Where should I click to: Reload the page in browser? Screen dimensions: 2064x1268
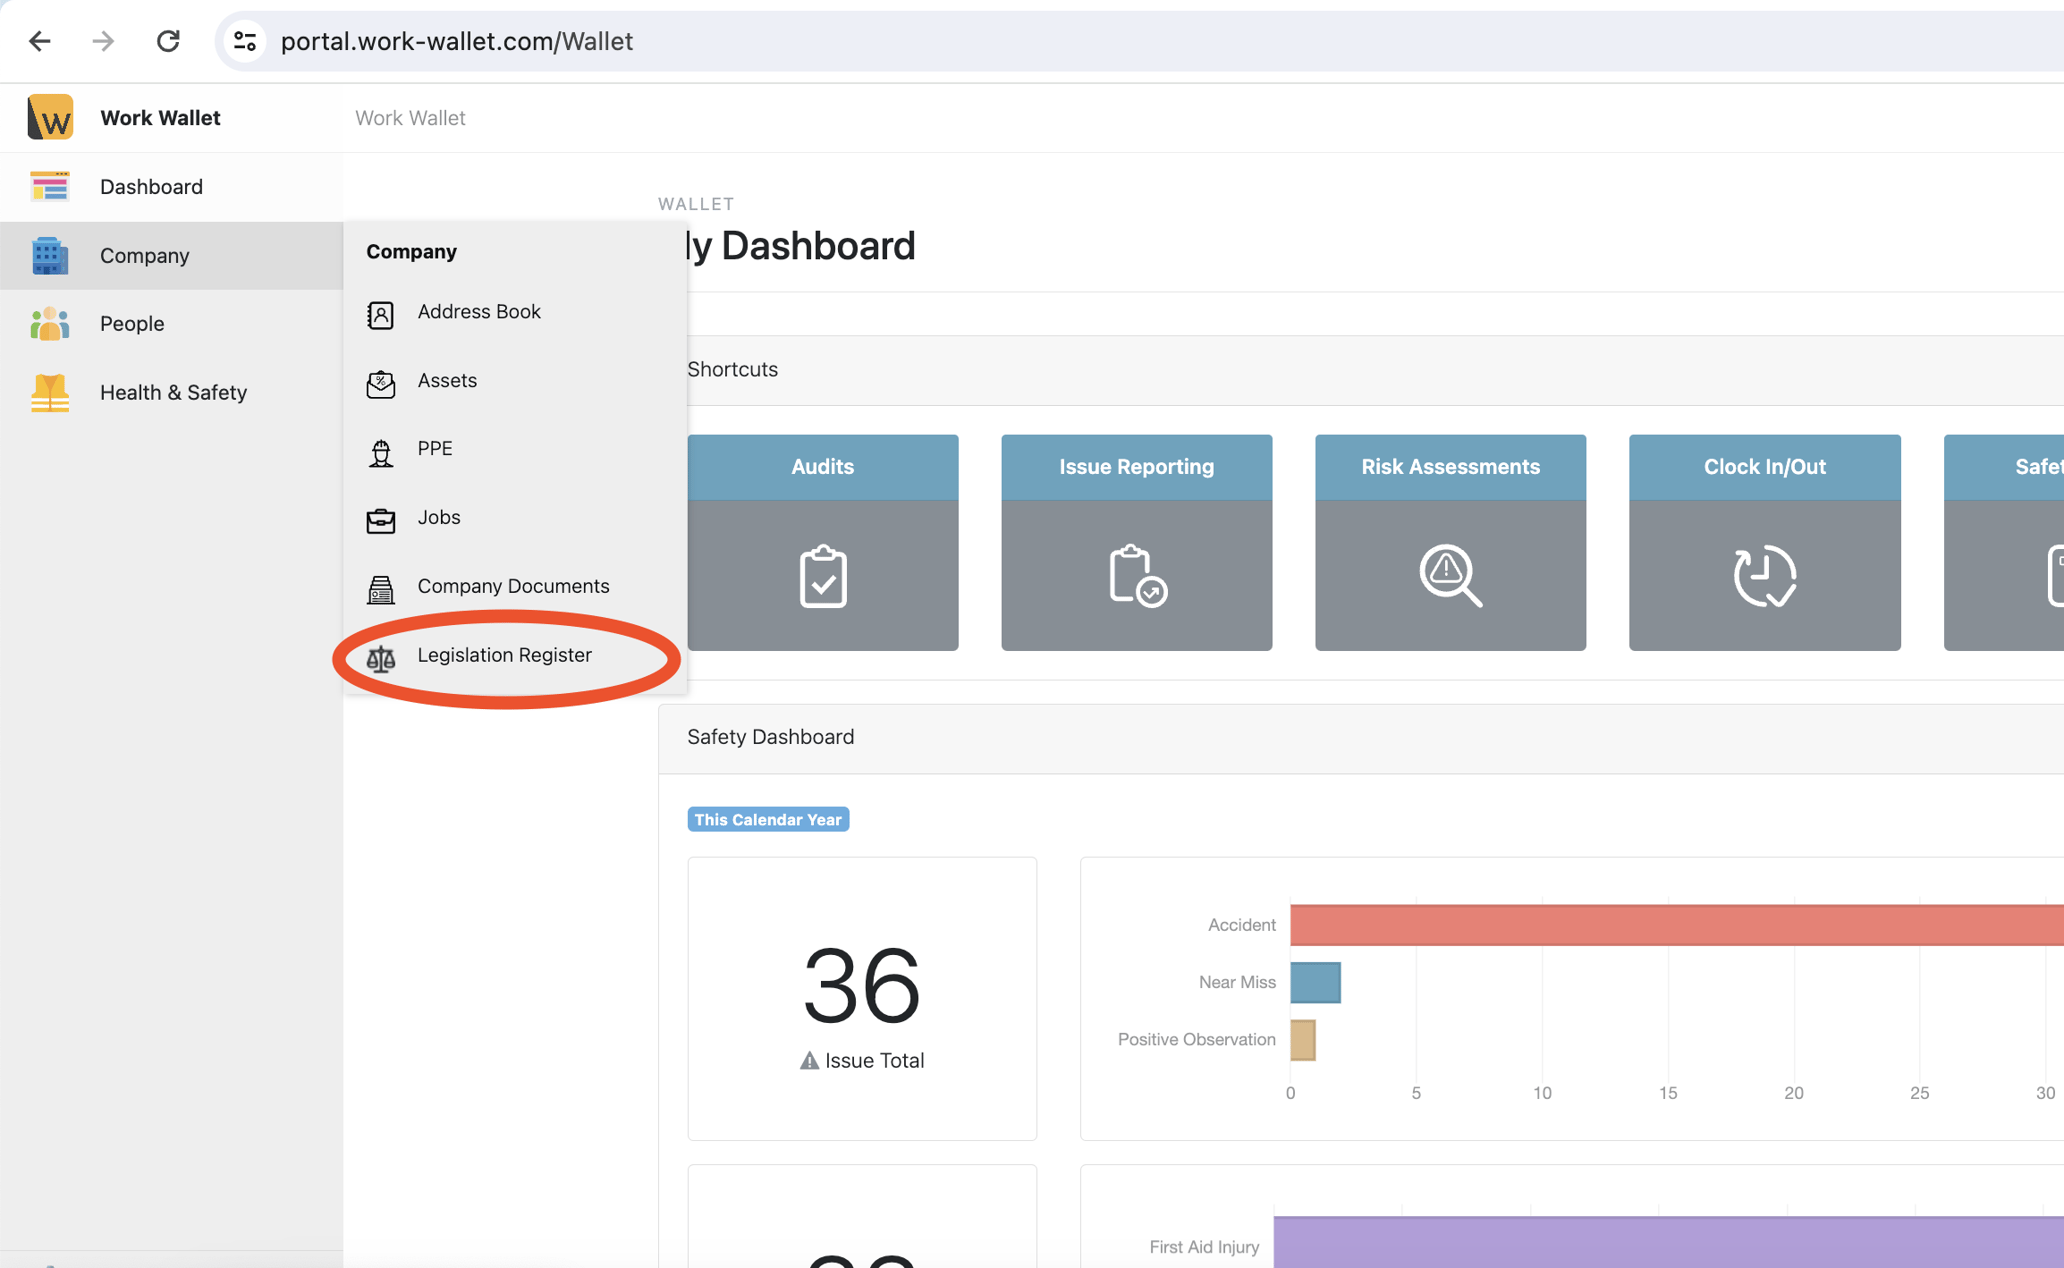168,41
